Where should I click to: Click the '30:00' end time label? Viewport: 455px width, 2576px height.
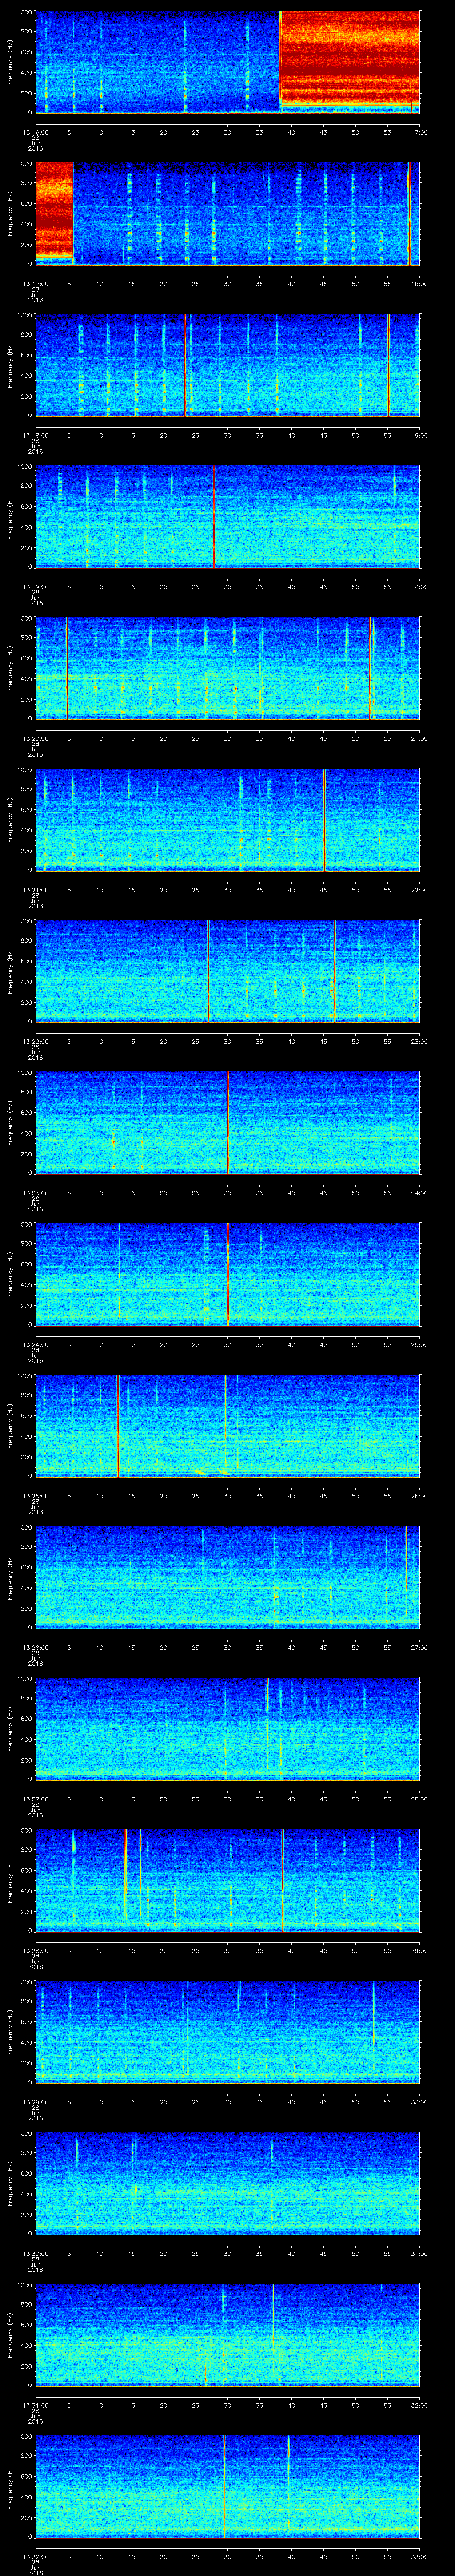pos(419,2101)
